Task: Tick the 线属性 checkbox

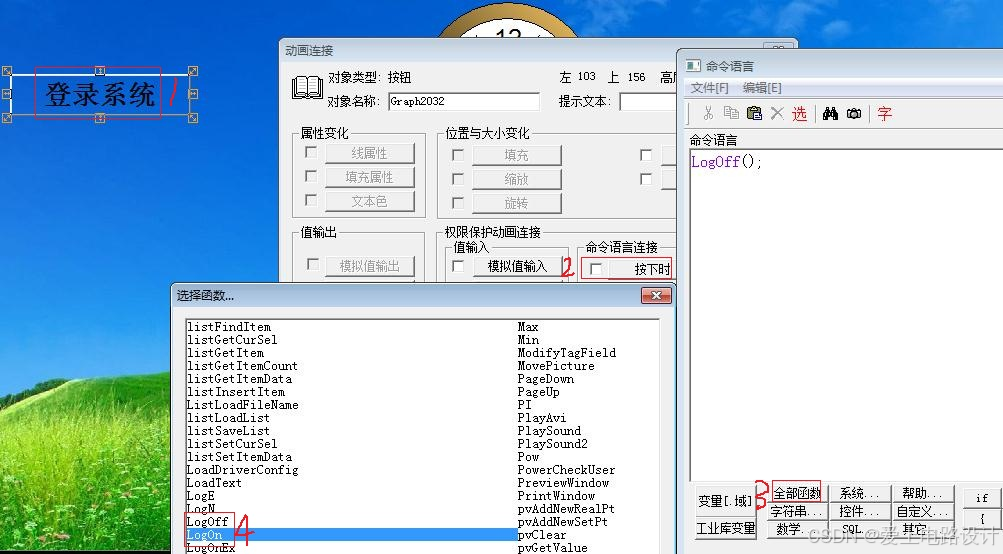Action: click(x=311, y=152)
